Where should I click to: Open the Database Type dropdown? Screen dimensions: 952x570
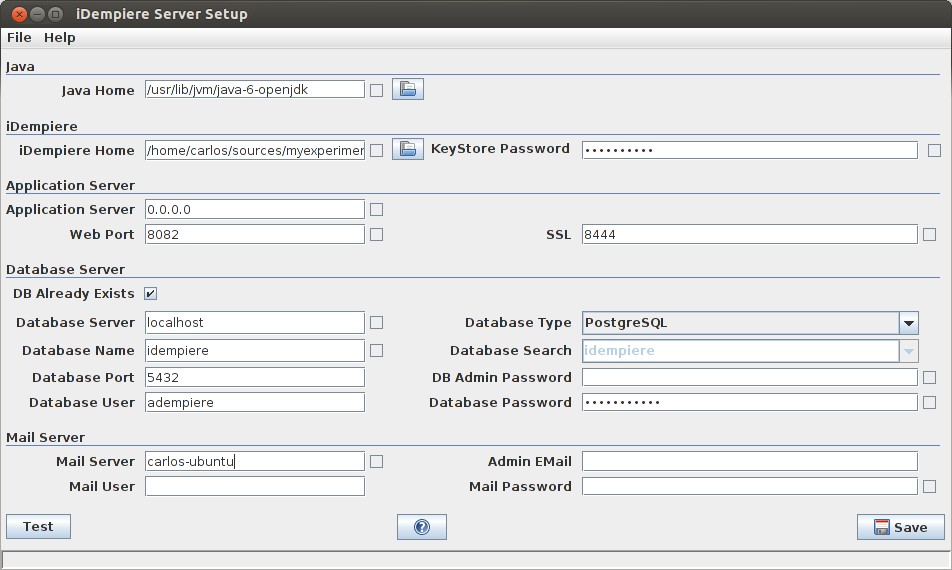click(750, 323)
